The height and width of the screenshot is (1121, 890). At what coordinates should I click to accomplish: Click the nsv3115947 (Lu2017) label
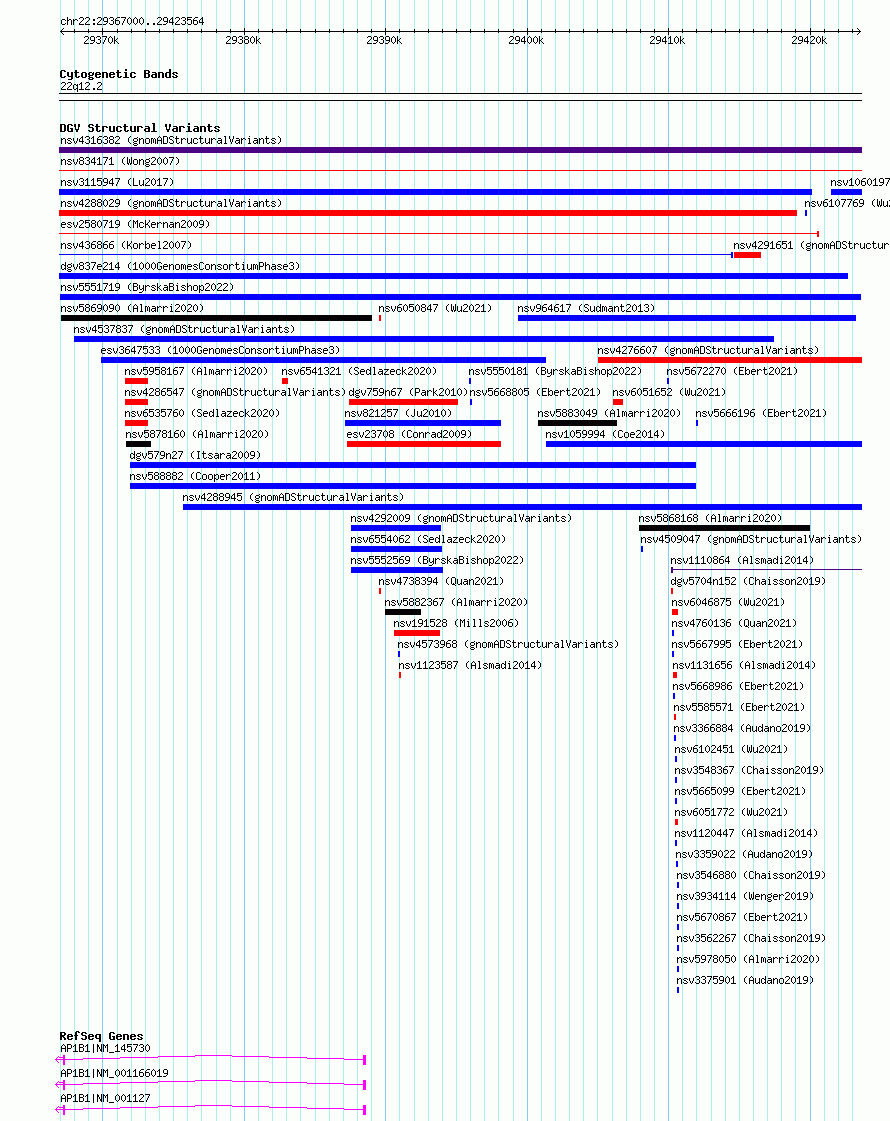coord(117,182)
